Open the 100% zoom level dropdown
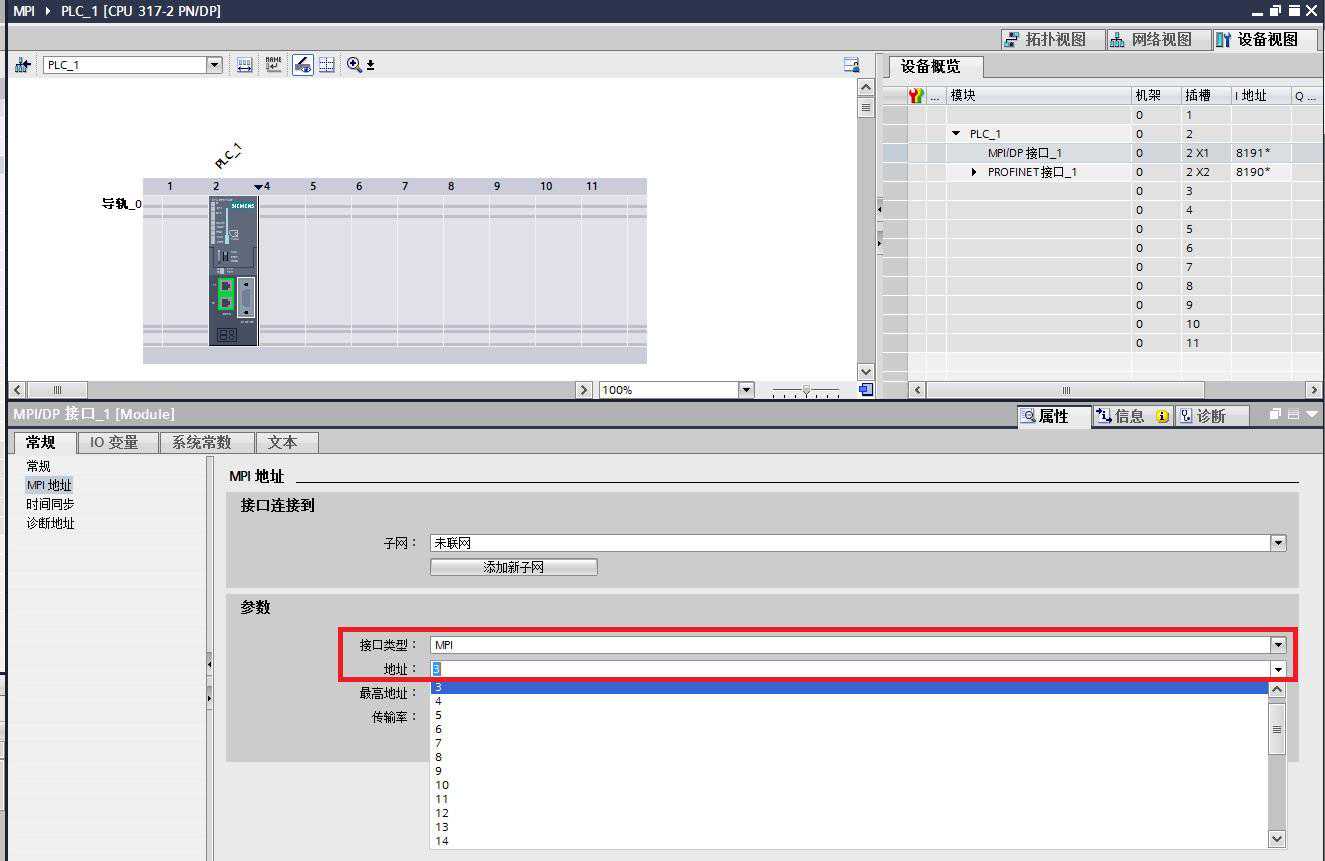 745,390
